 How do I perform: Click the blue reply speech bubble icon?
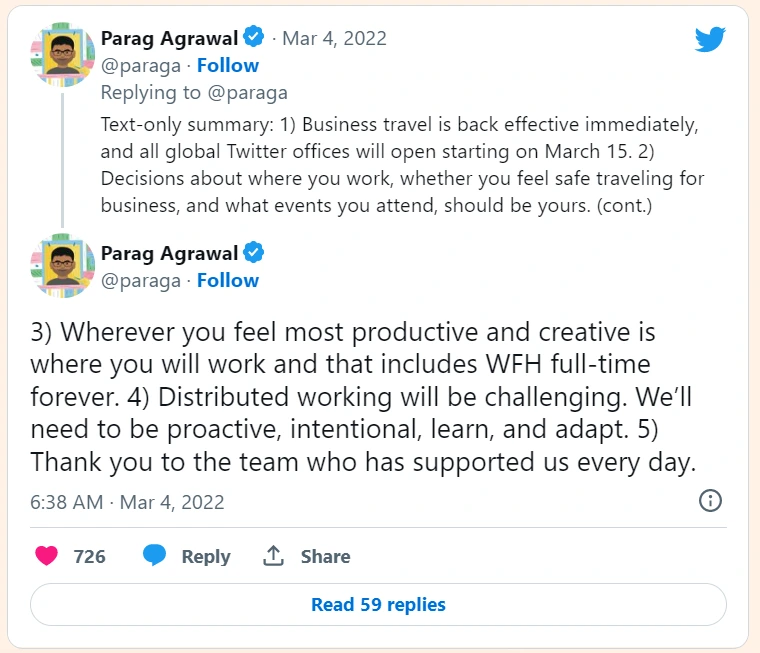154,556
